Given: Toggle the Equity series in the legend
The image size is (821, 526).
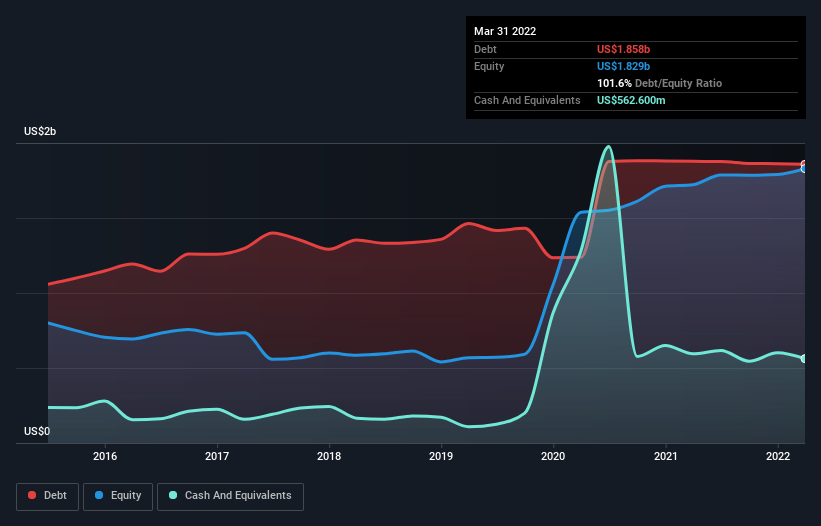Looking at the screenshot, I should pyautogui.click(x=118, y=496).
